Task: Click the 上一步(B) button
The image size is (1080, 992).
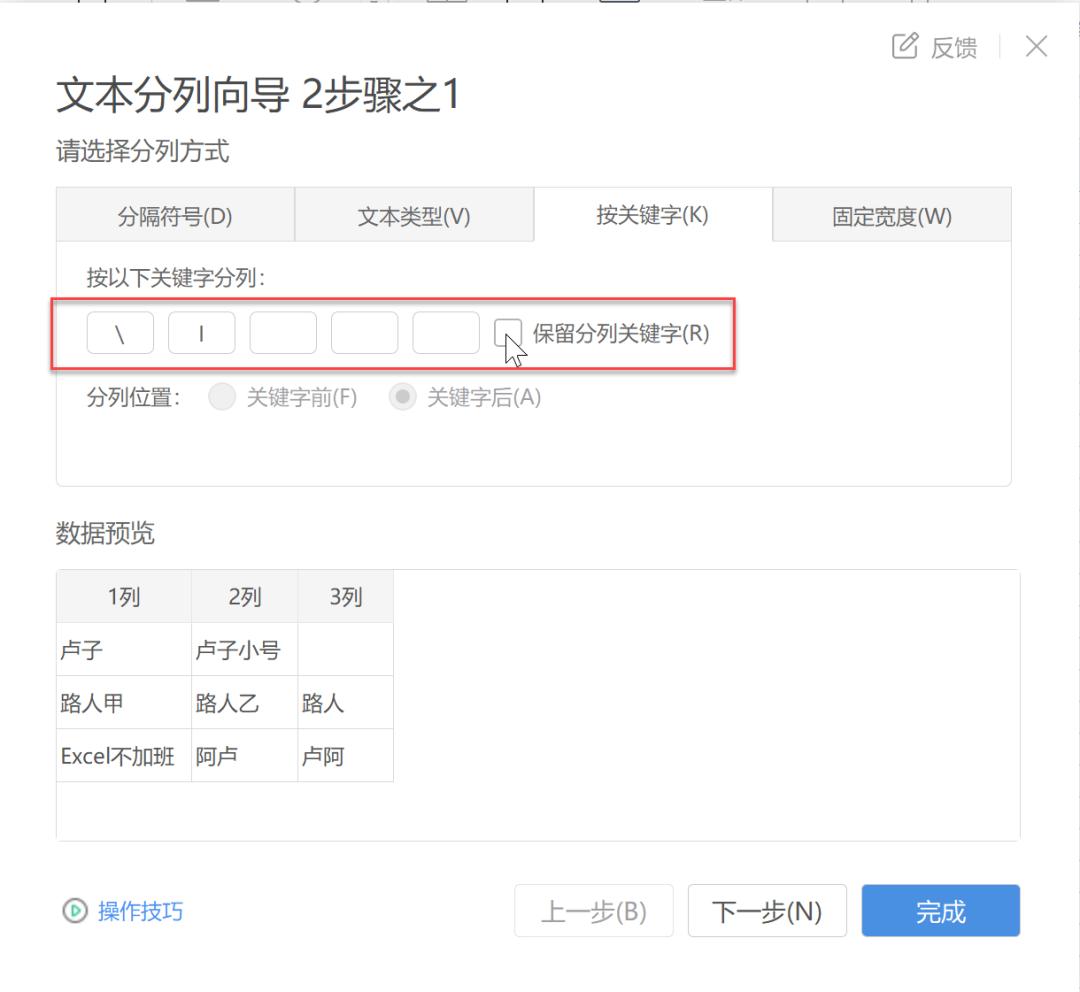Action: pyautogui.click(x=593, y=910)
